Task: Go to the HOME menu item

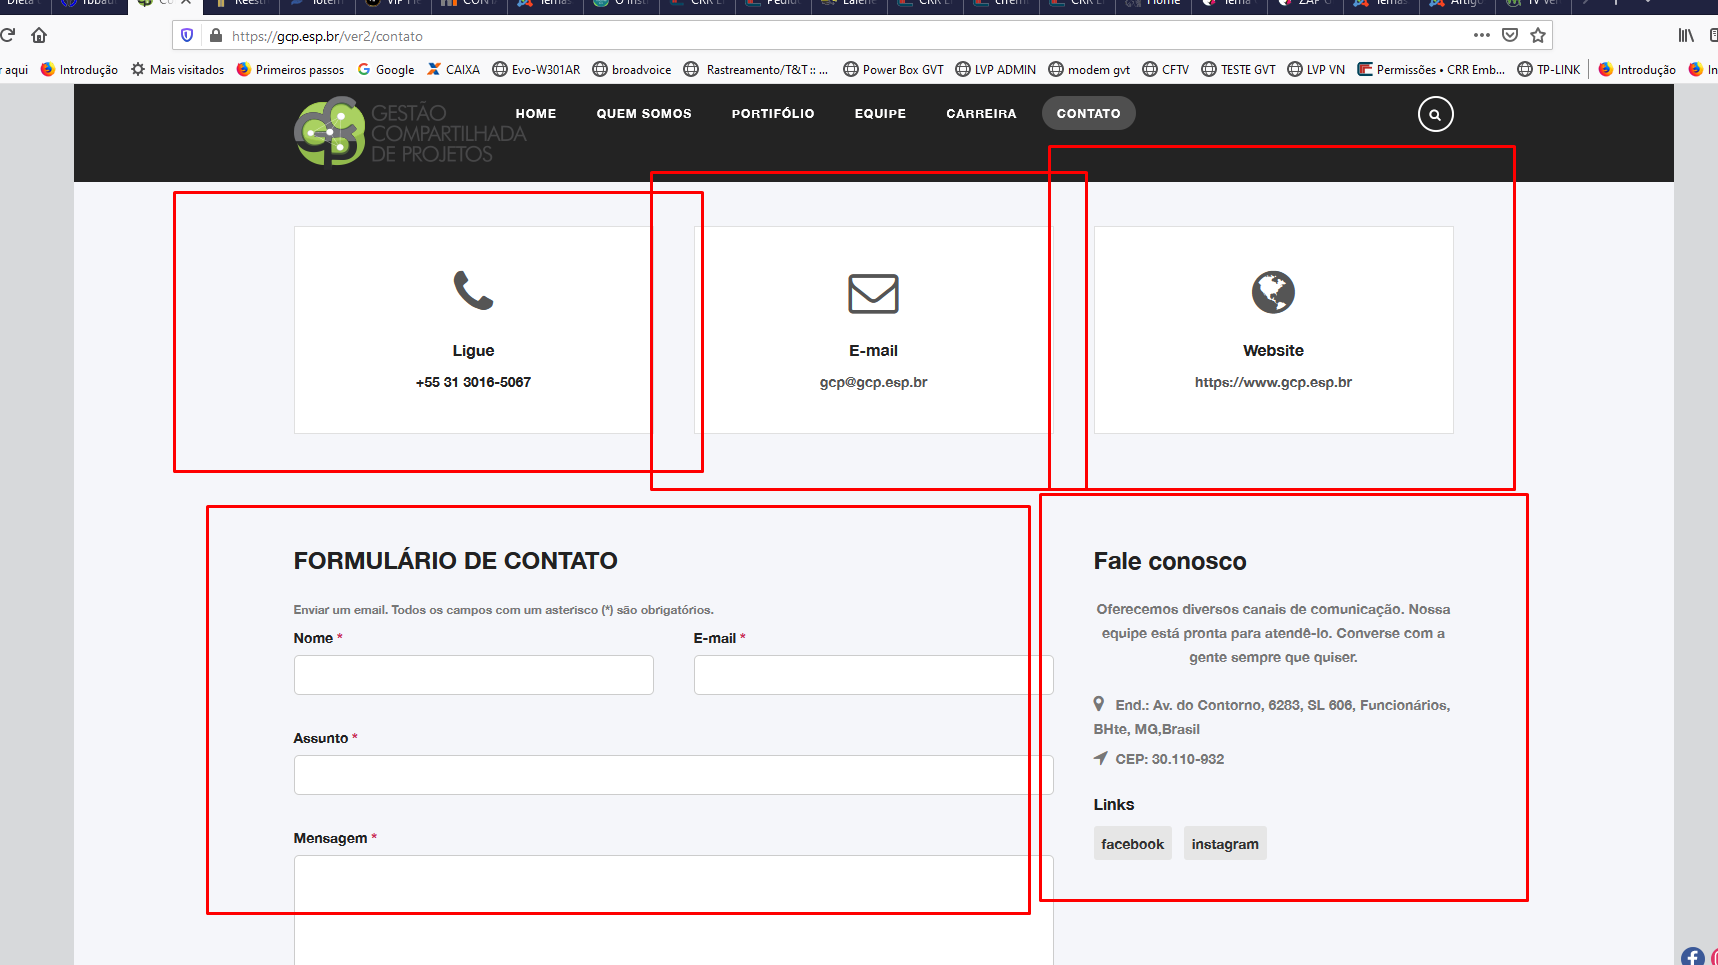Action: coord(536,114)
